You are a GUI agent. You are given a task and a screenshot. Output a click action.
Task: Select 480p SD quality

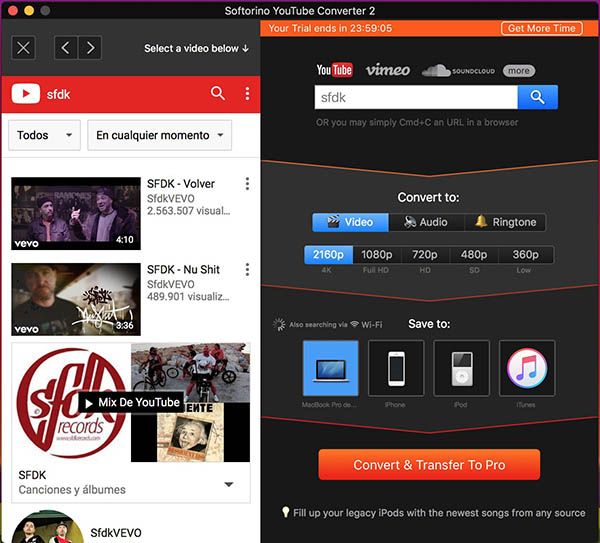pyautogui.click(x=474, y=255)
